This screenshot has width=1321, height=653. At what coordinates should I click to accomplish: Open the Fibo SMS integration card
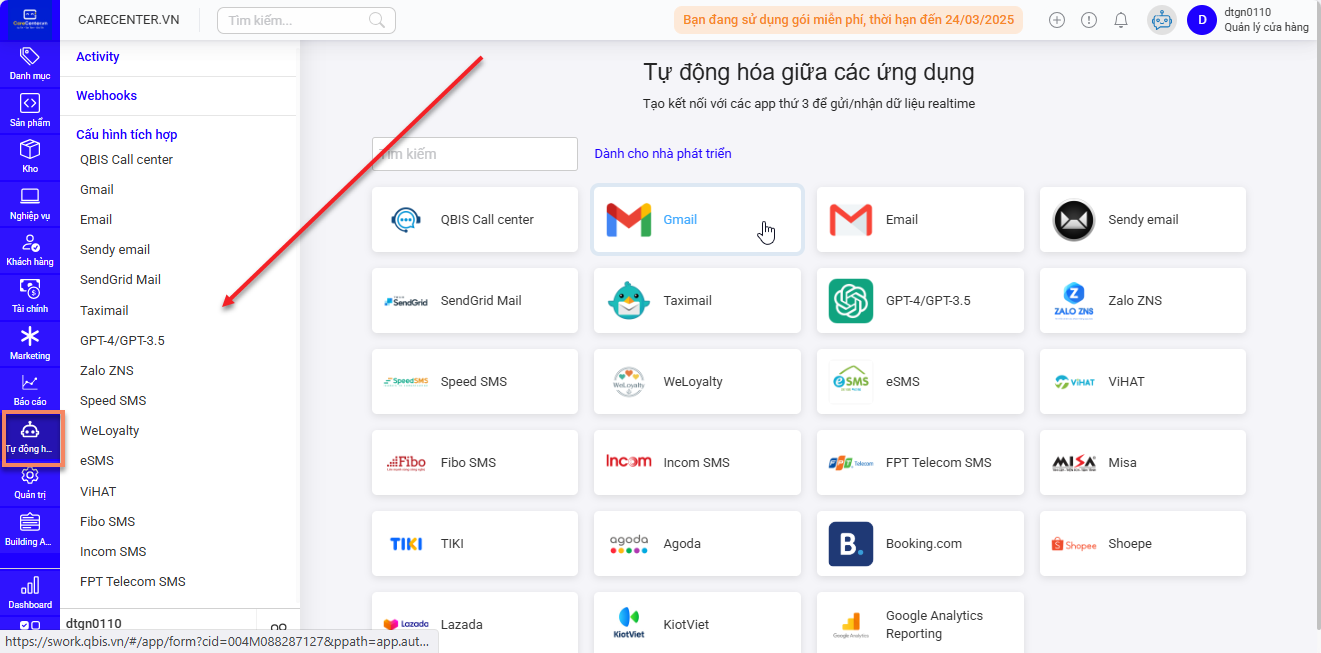(x=475, y=463)
